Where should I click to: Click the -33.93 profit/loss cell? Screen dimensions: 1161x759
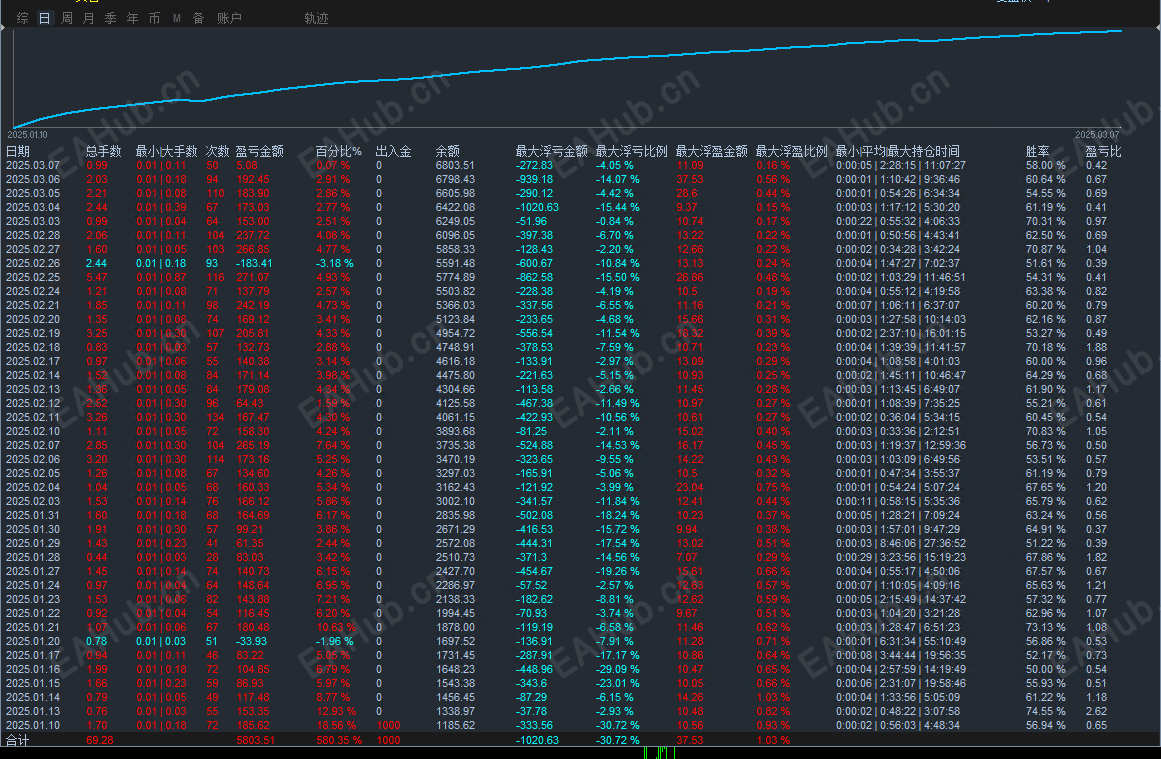pos(252,641)
